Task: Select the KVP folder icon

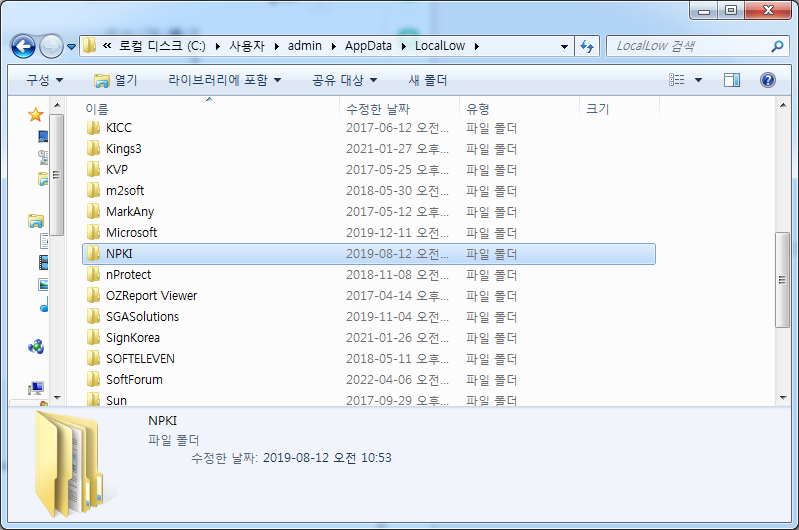Action: 93,169
